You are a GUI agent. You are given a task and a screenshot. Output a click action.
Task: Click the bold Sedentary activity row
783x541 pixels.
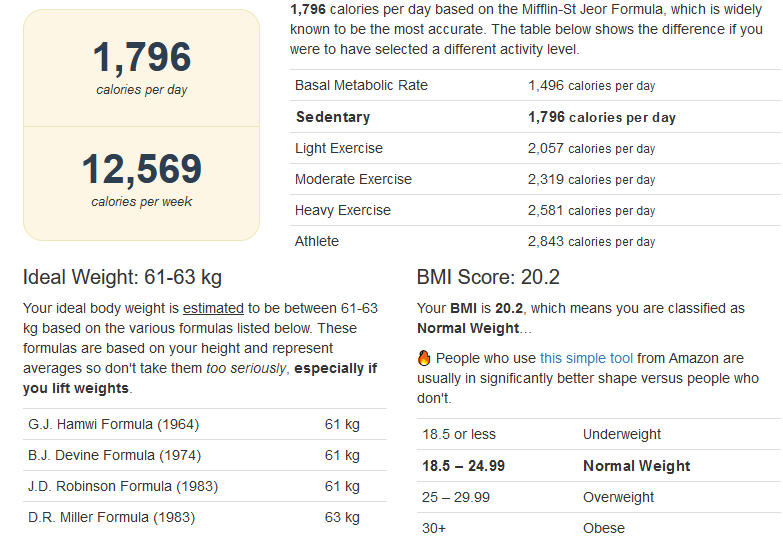[x=535, y=117]
